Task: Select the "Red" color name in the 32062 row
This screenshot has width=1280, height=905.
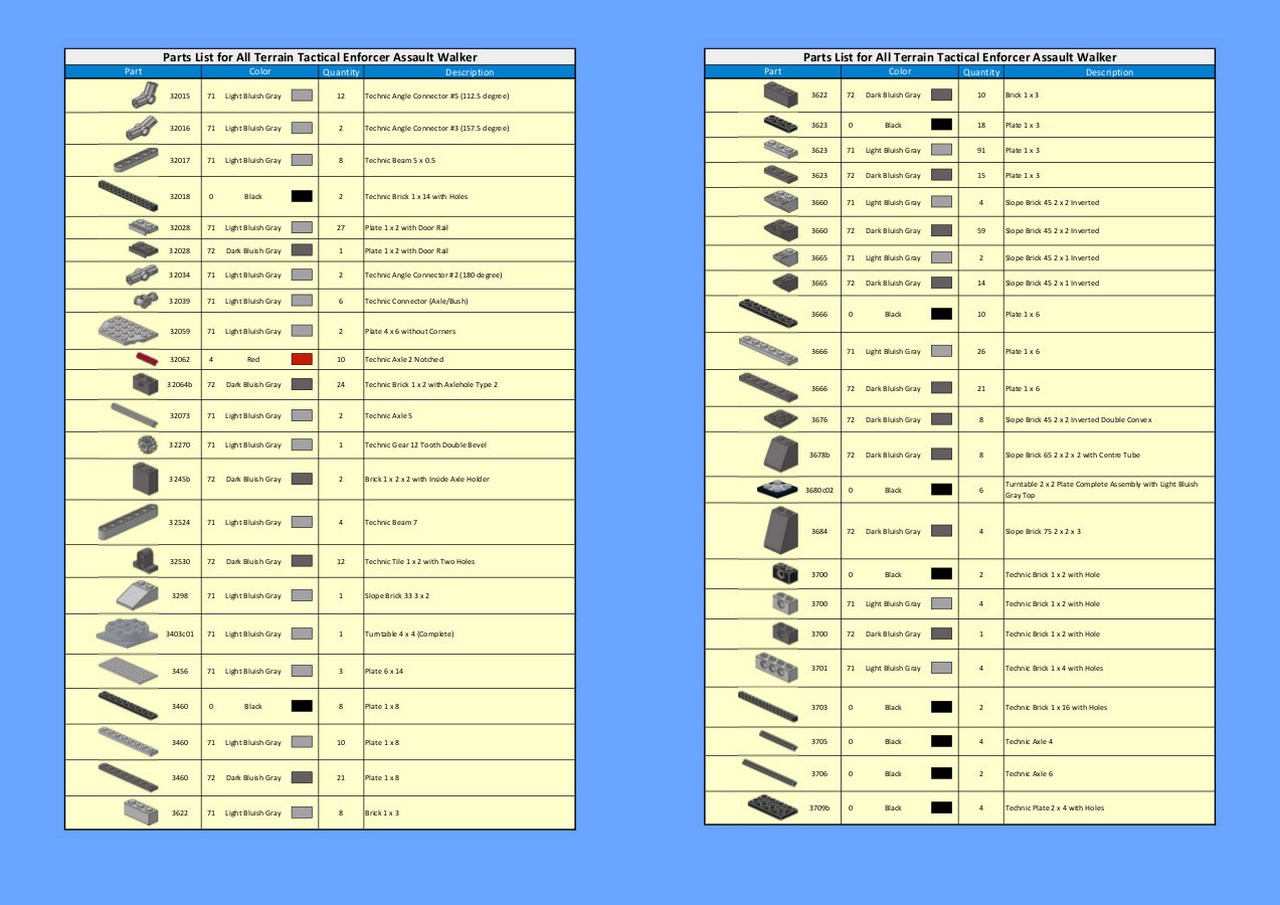Action: point(253,359)
